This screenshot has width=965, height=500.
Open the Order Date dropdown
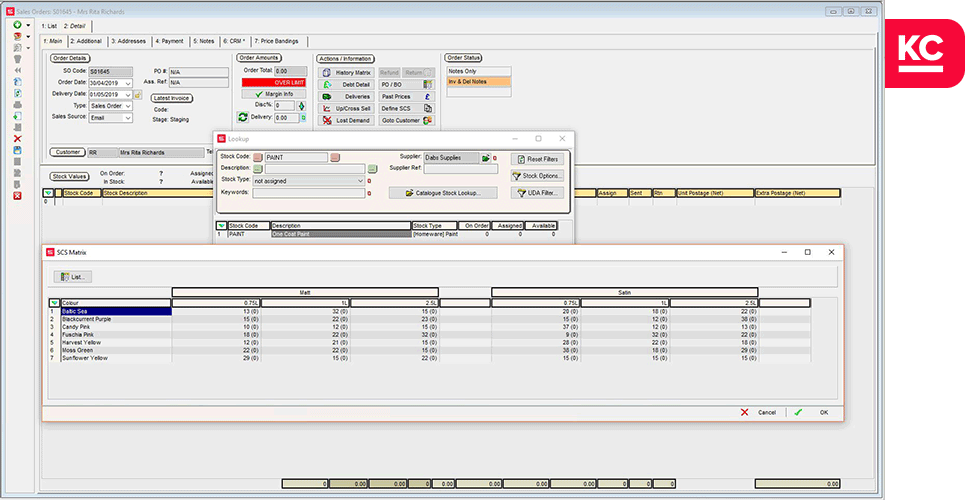[x=128, y=83]
